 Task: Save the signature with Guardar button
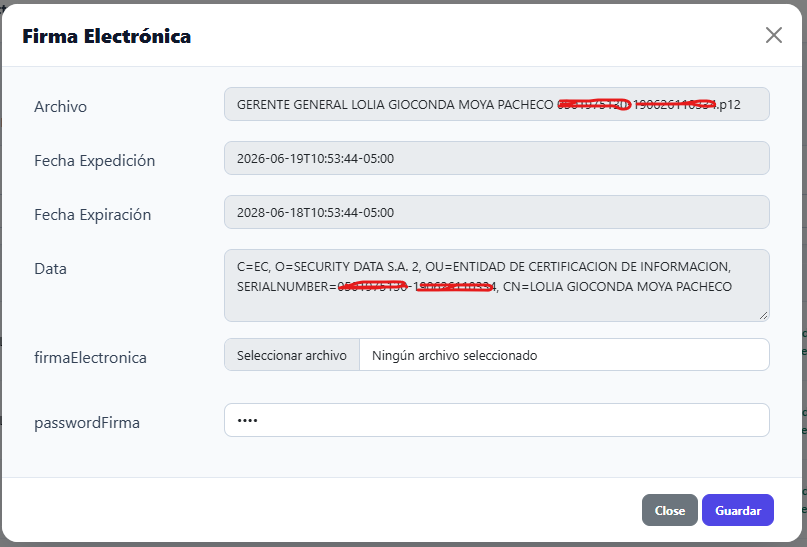click(x=738, y=510)
